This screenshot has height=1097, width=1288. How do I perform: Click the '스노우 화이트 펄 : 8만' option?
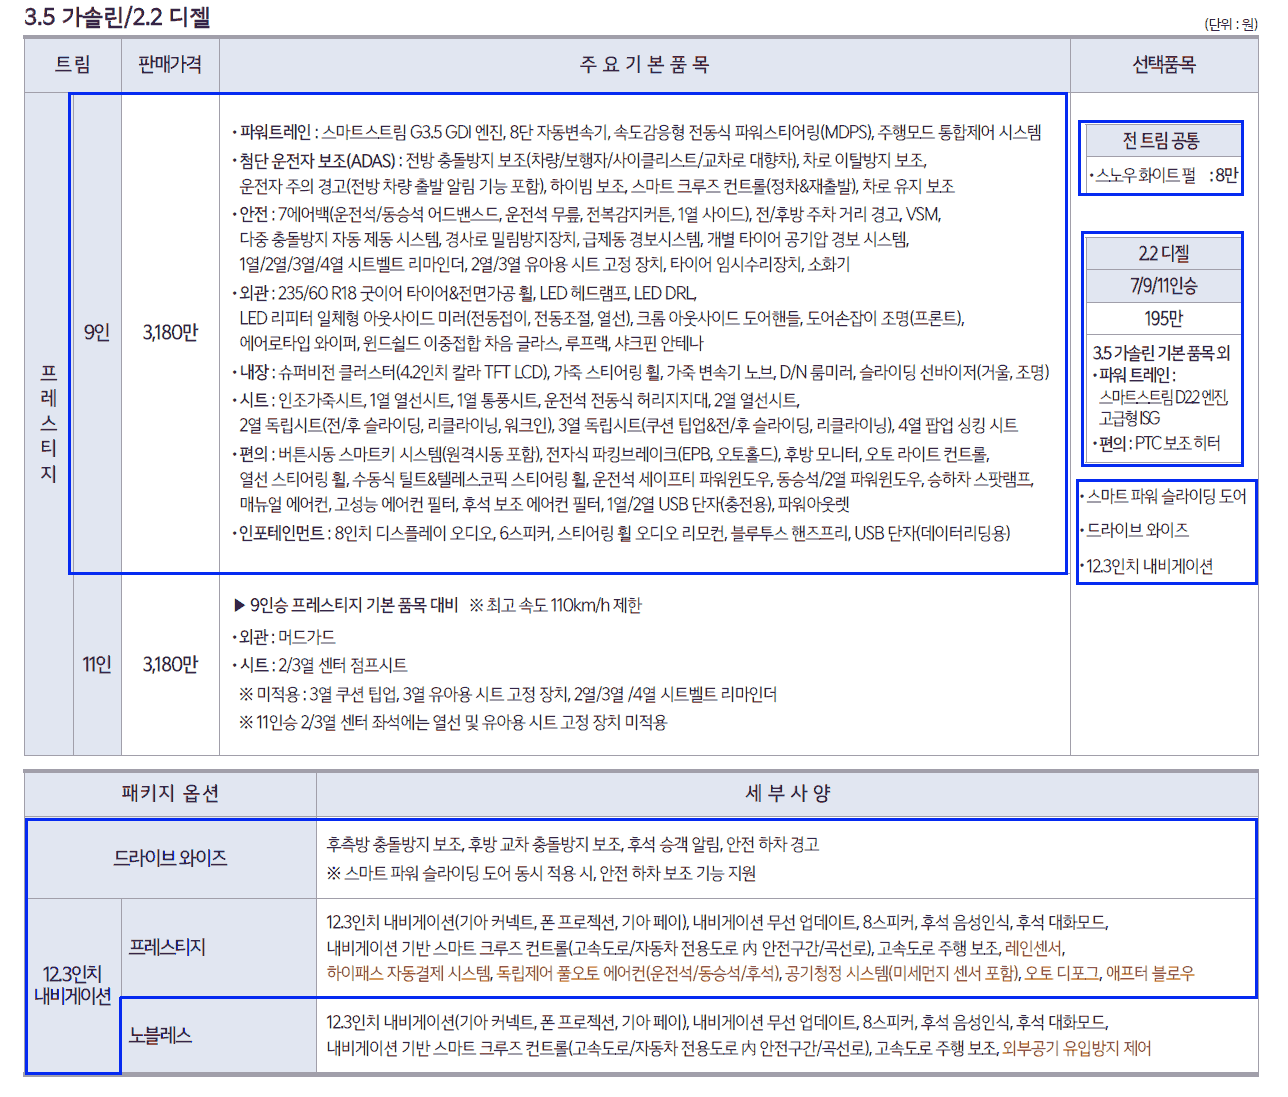click(1164, 175)
